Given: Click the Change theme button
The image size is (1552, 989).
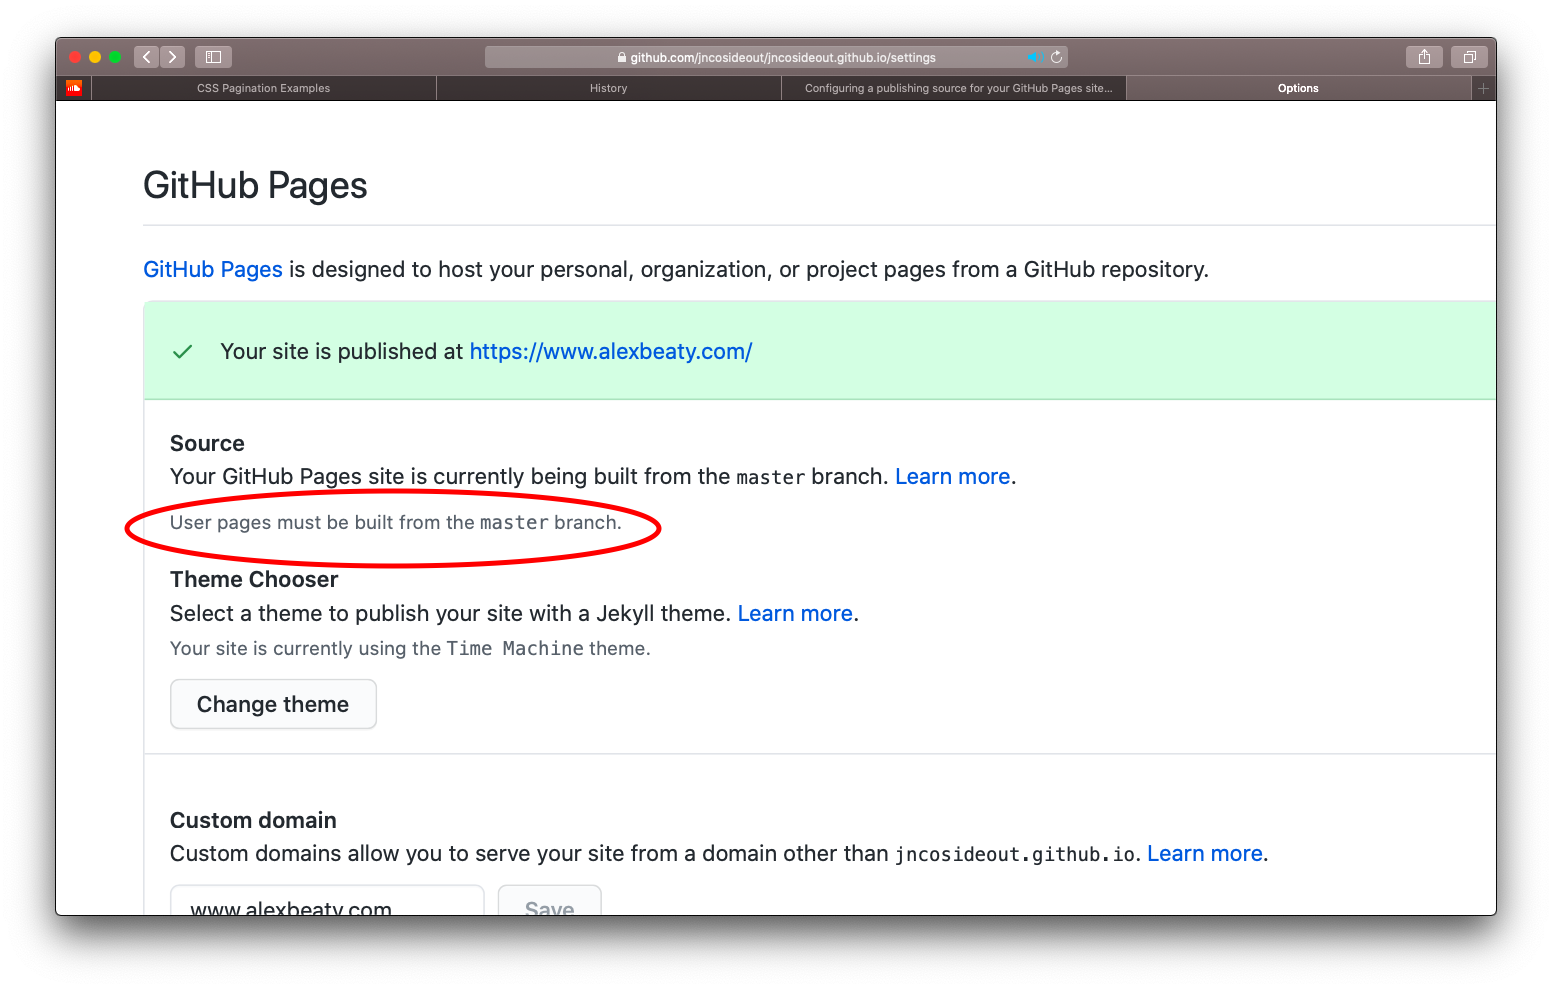Looking at the screenshot, I should click(x=273, y=704).
